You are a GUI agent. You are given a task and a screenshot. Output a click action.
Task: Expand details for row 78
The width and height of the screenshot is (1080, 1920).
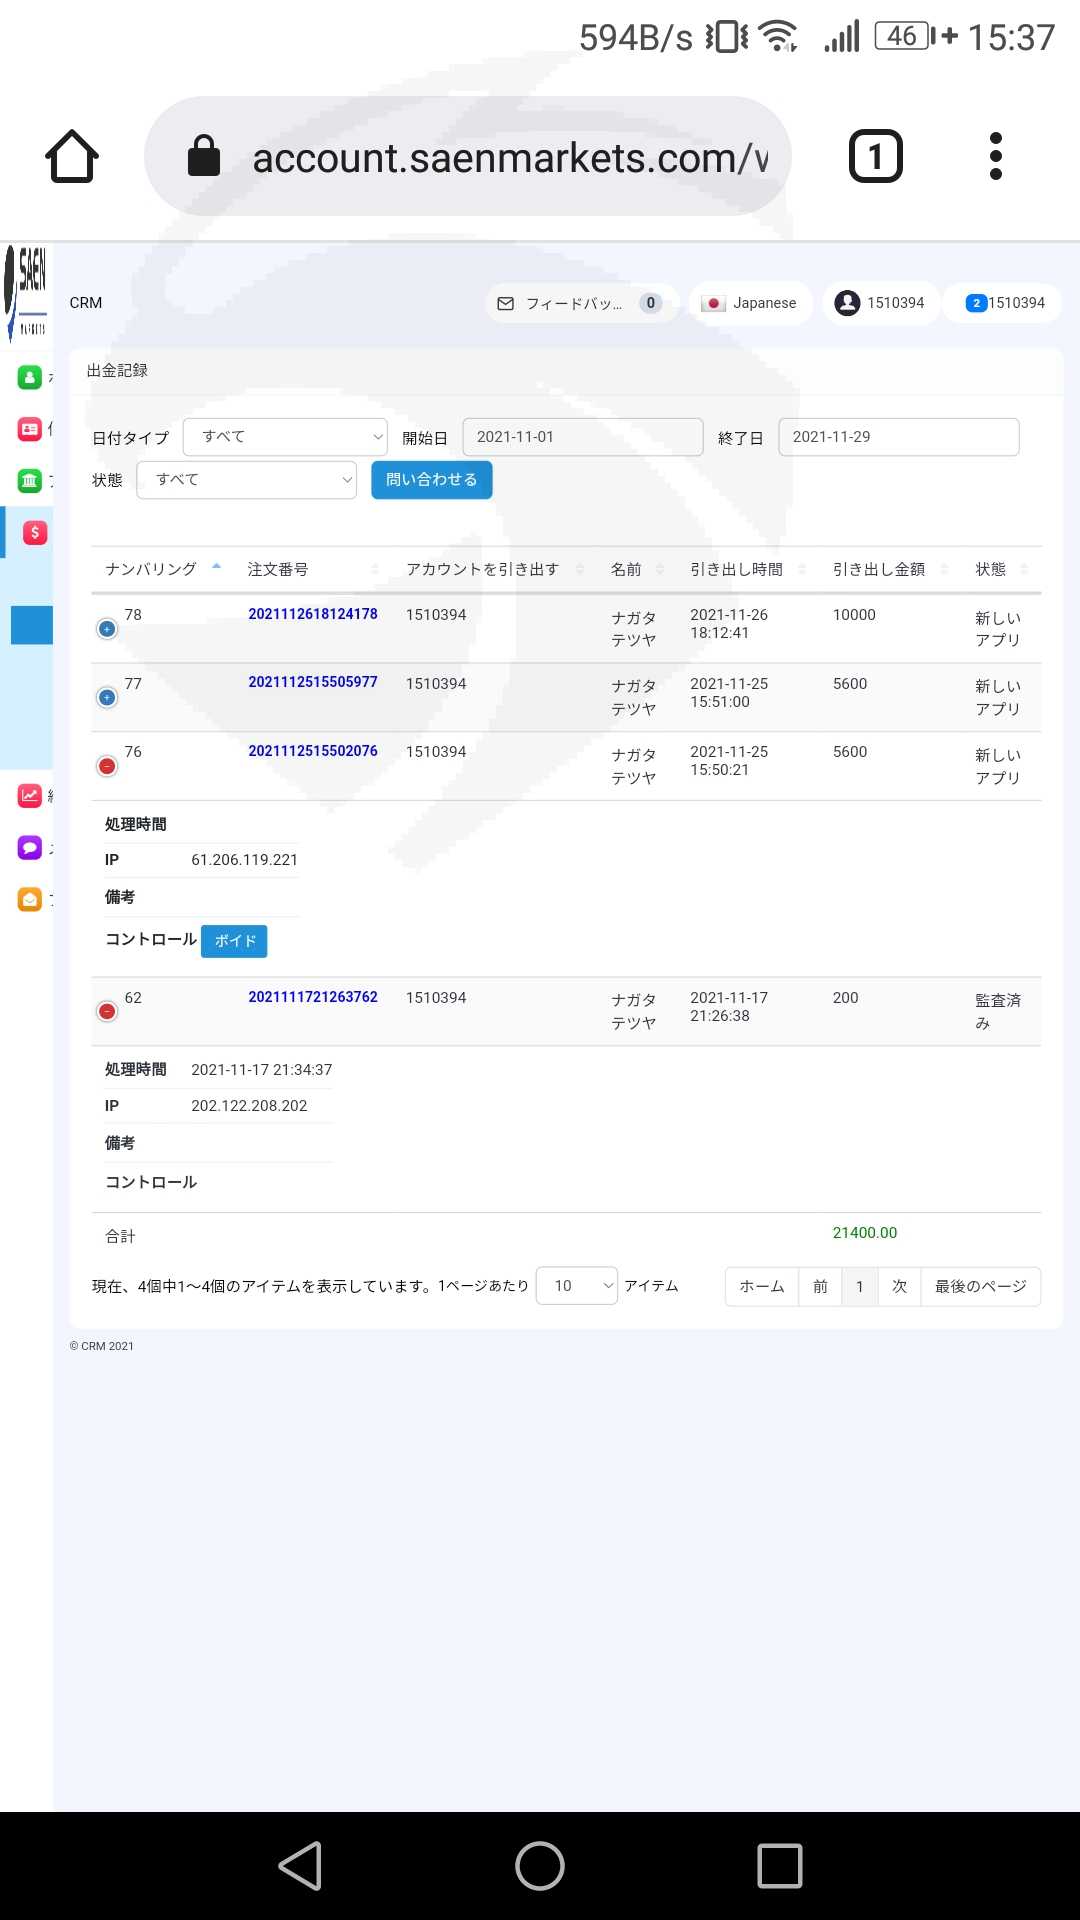coord(107,629)
